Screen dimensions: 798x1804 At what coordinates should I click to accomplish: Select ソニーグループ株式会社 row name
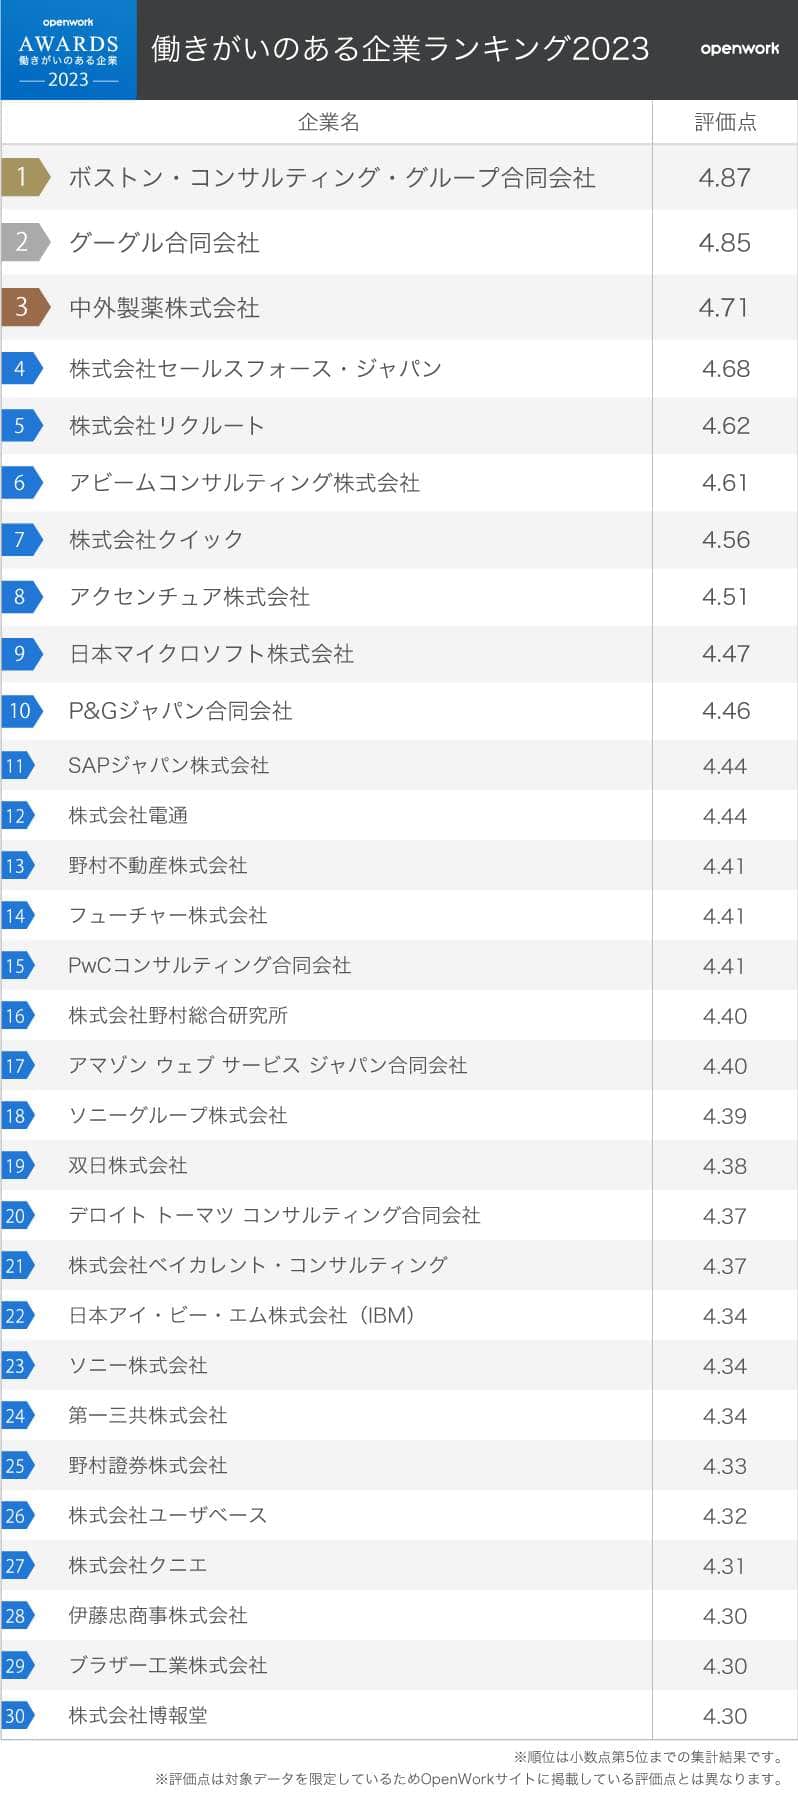177,1115
